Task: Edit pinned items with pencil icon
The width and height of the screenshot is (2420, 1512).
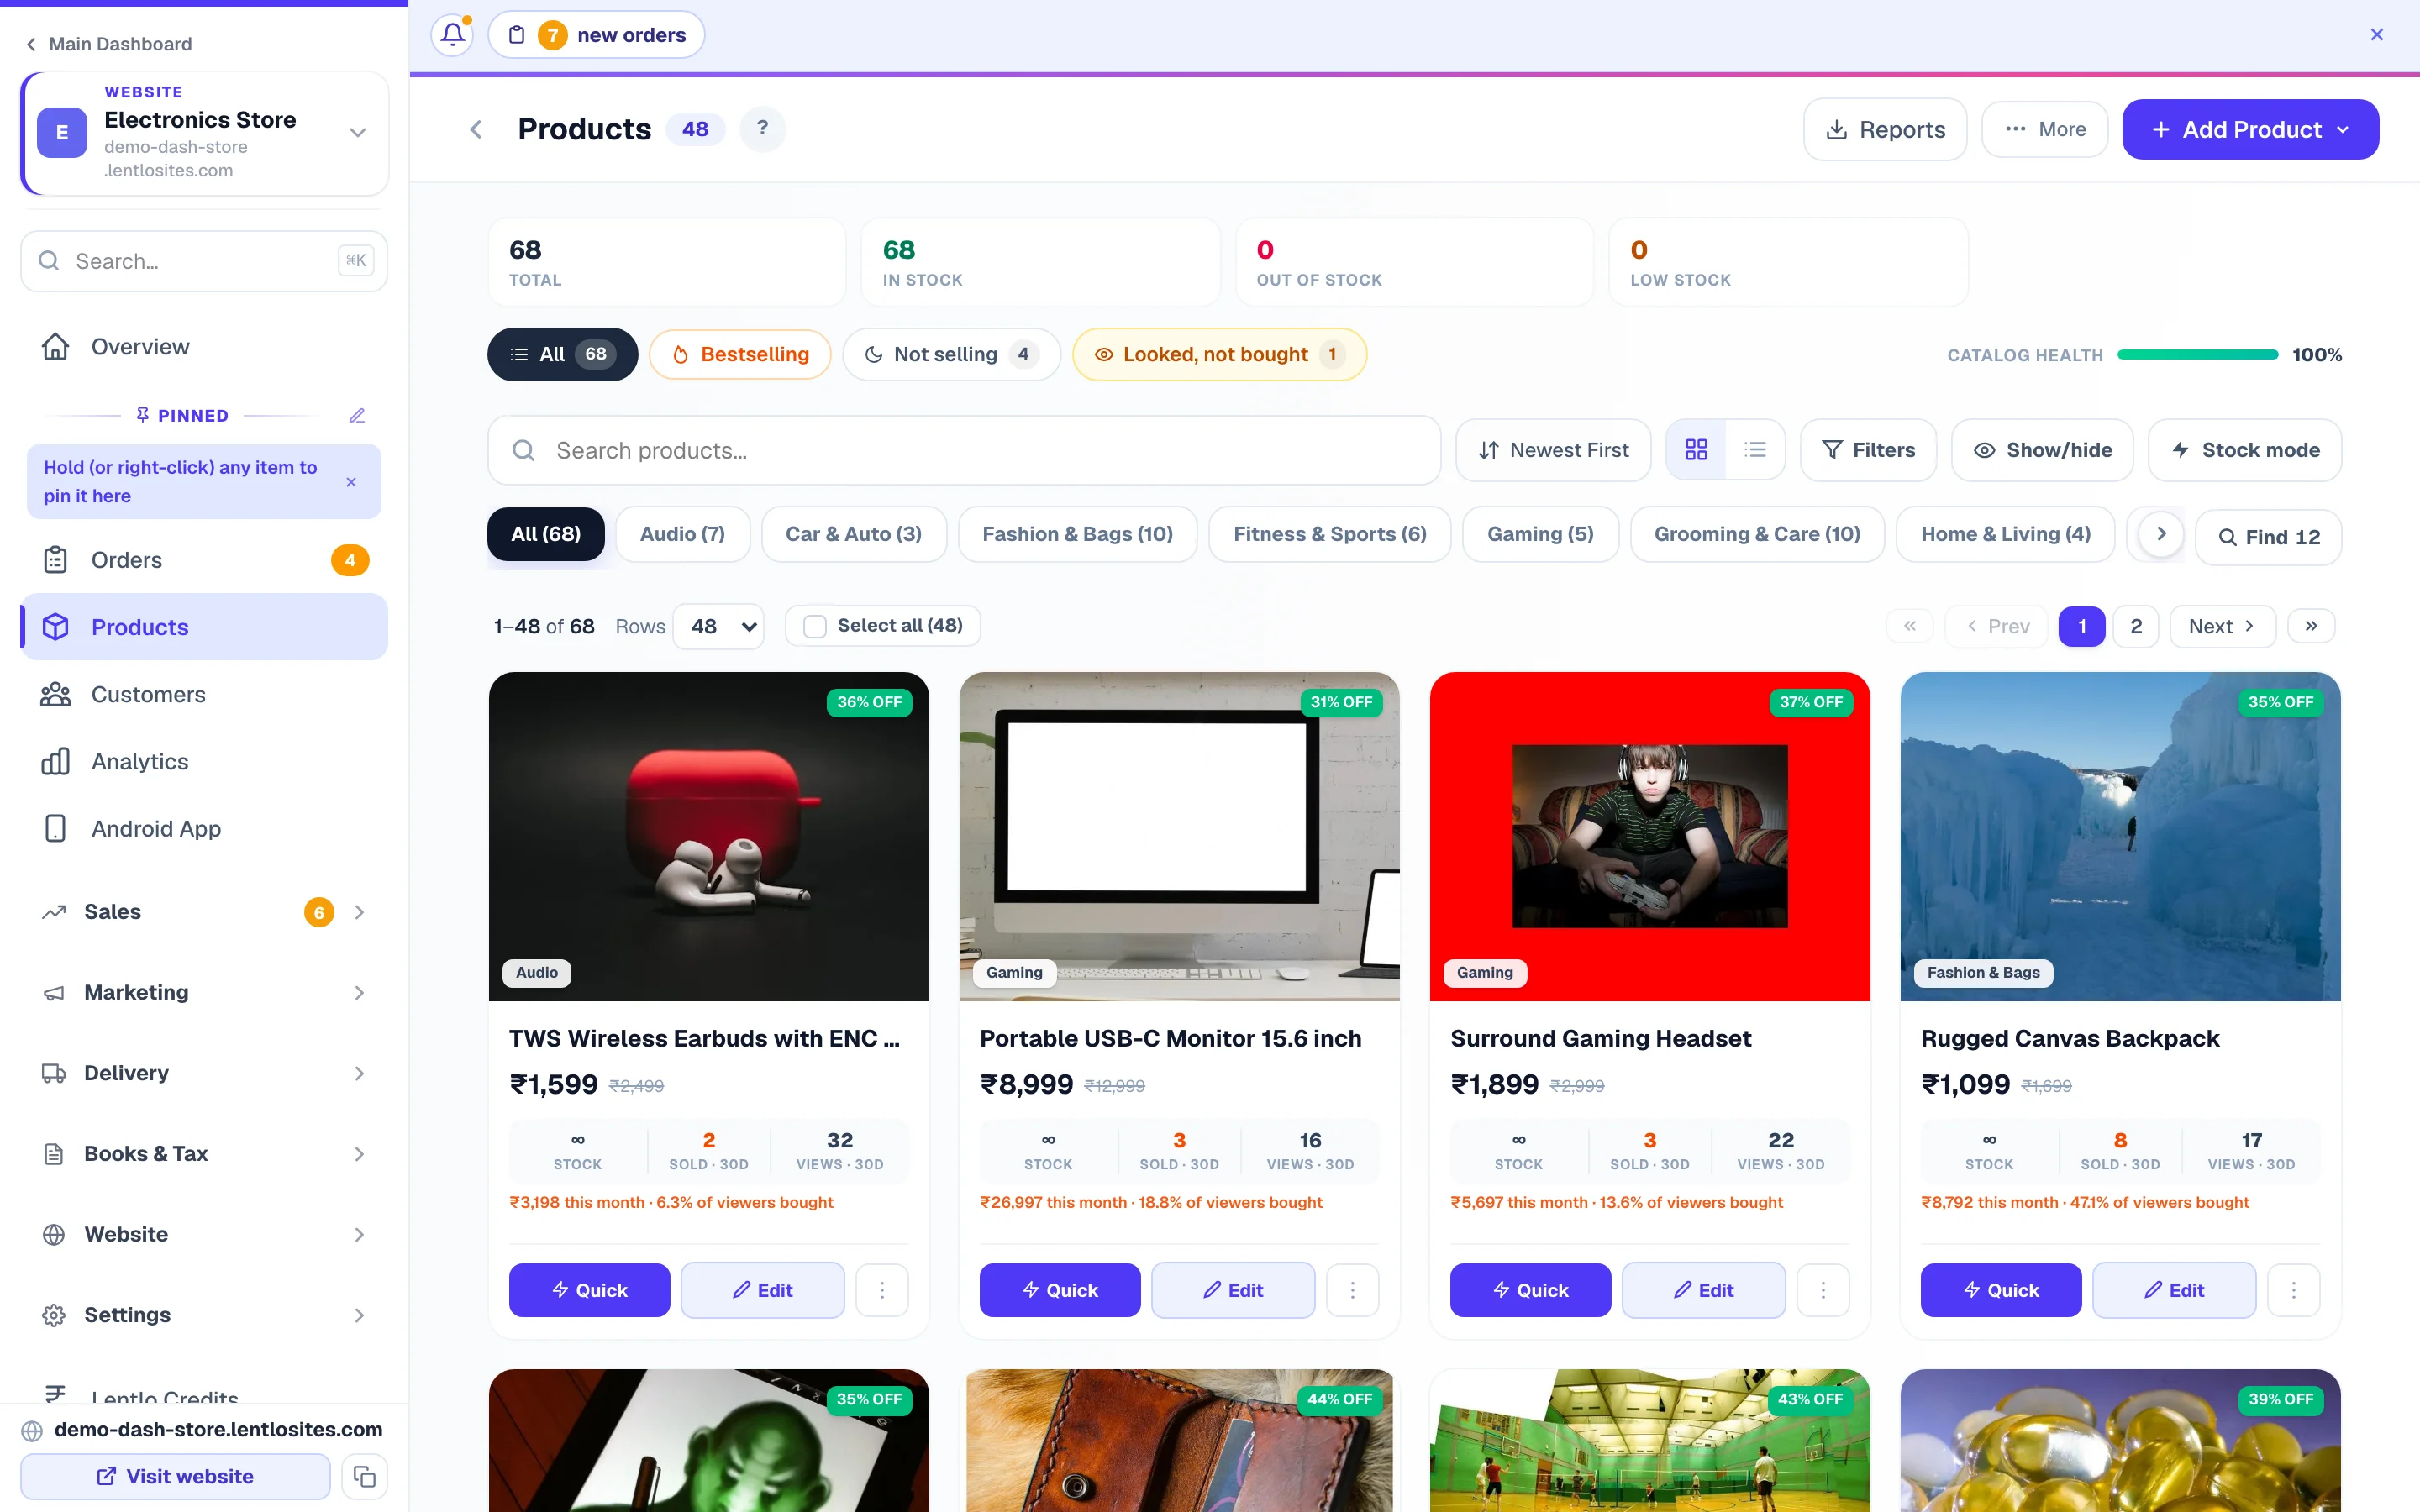Action: coord(357,415)
